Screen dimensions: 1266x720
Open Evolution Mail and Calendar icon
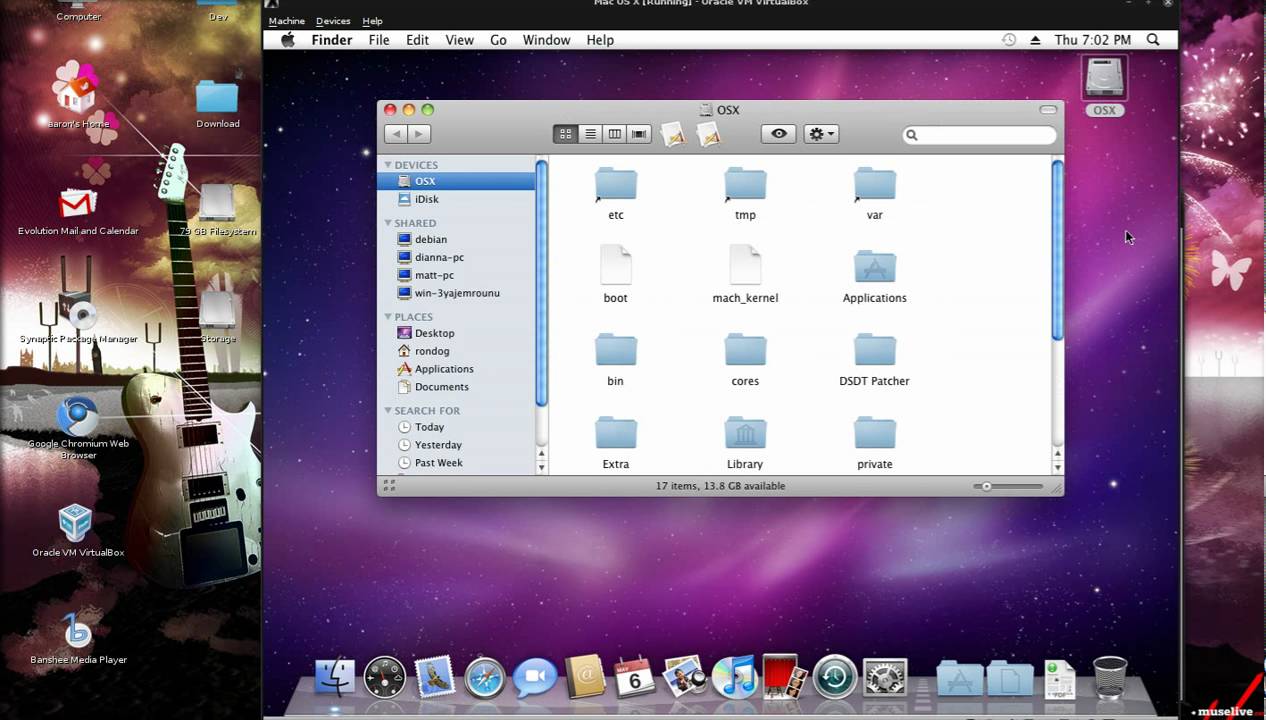pos(78,212)
